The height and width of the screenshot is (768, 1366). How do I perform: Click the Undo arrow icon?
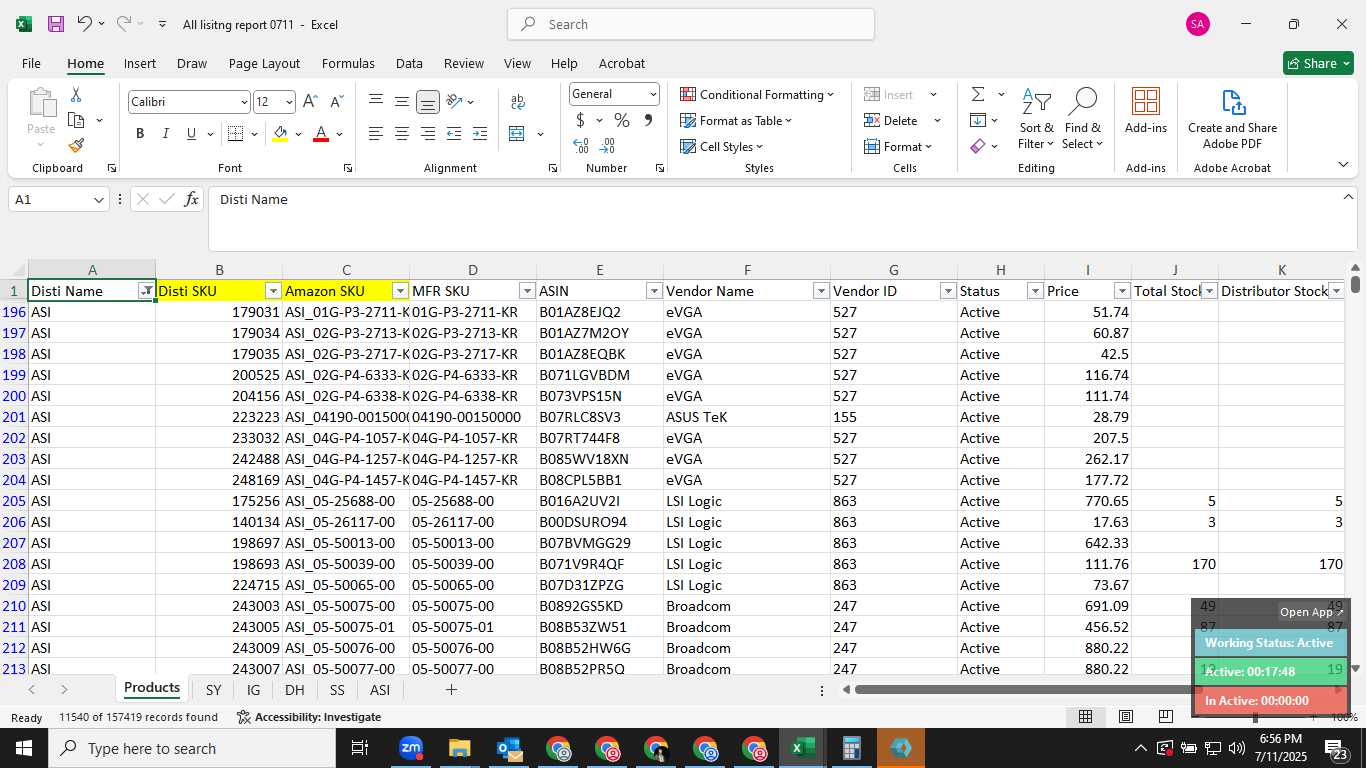tap(84, 24)
